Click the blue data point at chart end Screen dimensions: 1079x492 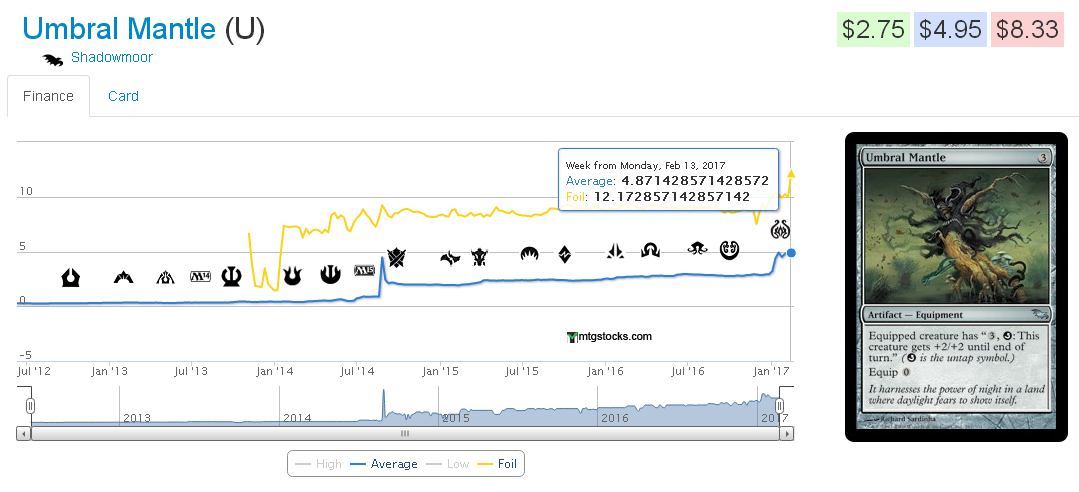click(x=791, y=253)
